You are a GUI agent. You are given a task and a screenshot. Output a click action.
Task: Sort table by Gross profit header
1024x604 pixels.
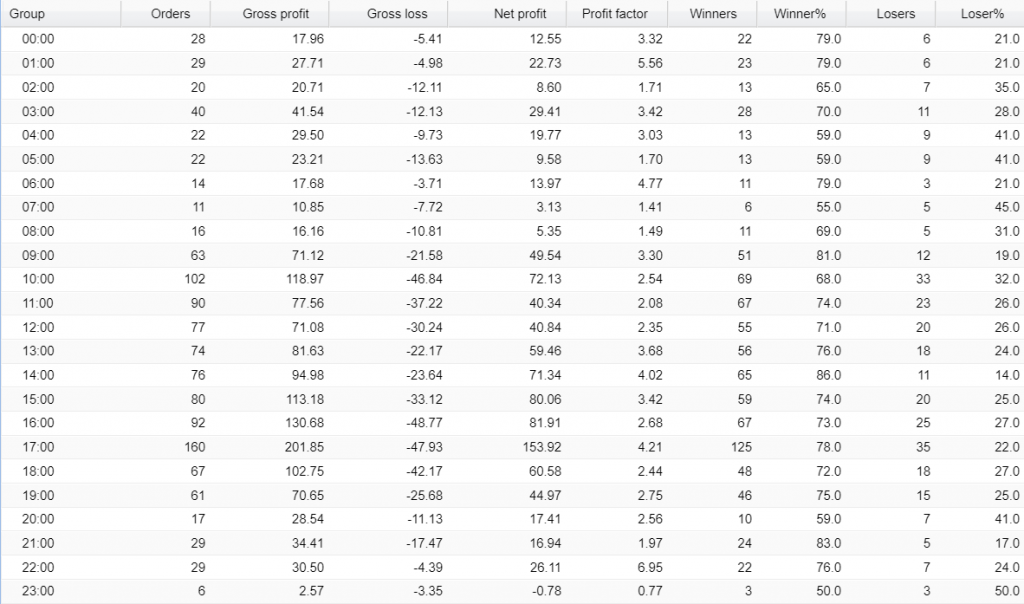pos(275,14)
